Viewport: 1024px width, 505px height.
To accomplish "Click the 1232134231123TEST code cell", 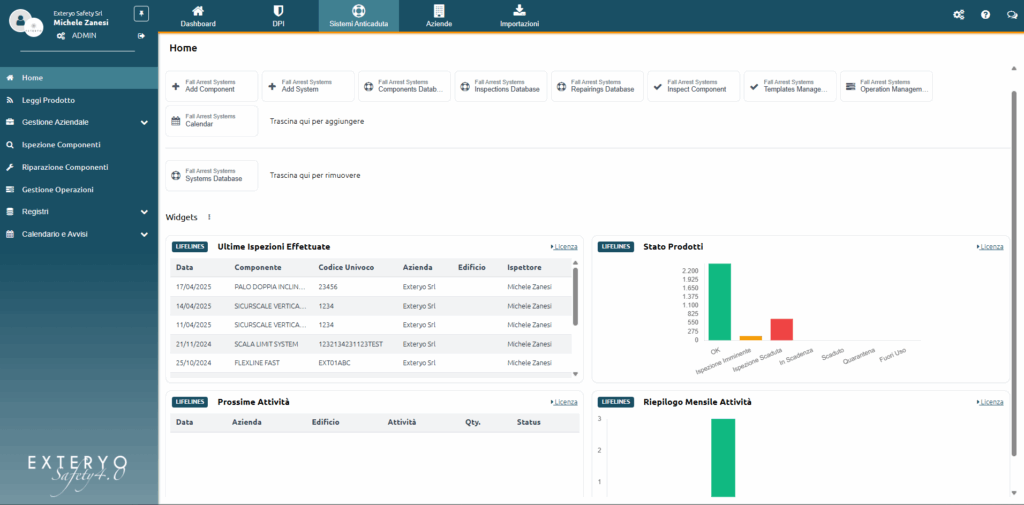I will point(350,344).
